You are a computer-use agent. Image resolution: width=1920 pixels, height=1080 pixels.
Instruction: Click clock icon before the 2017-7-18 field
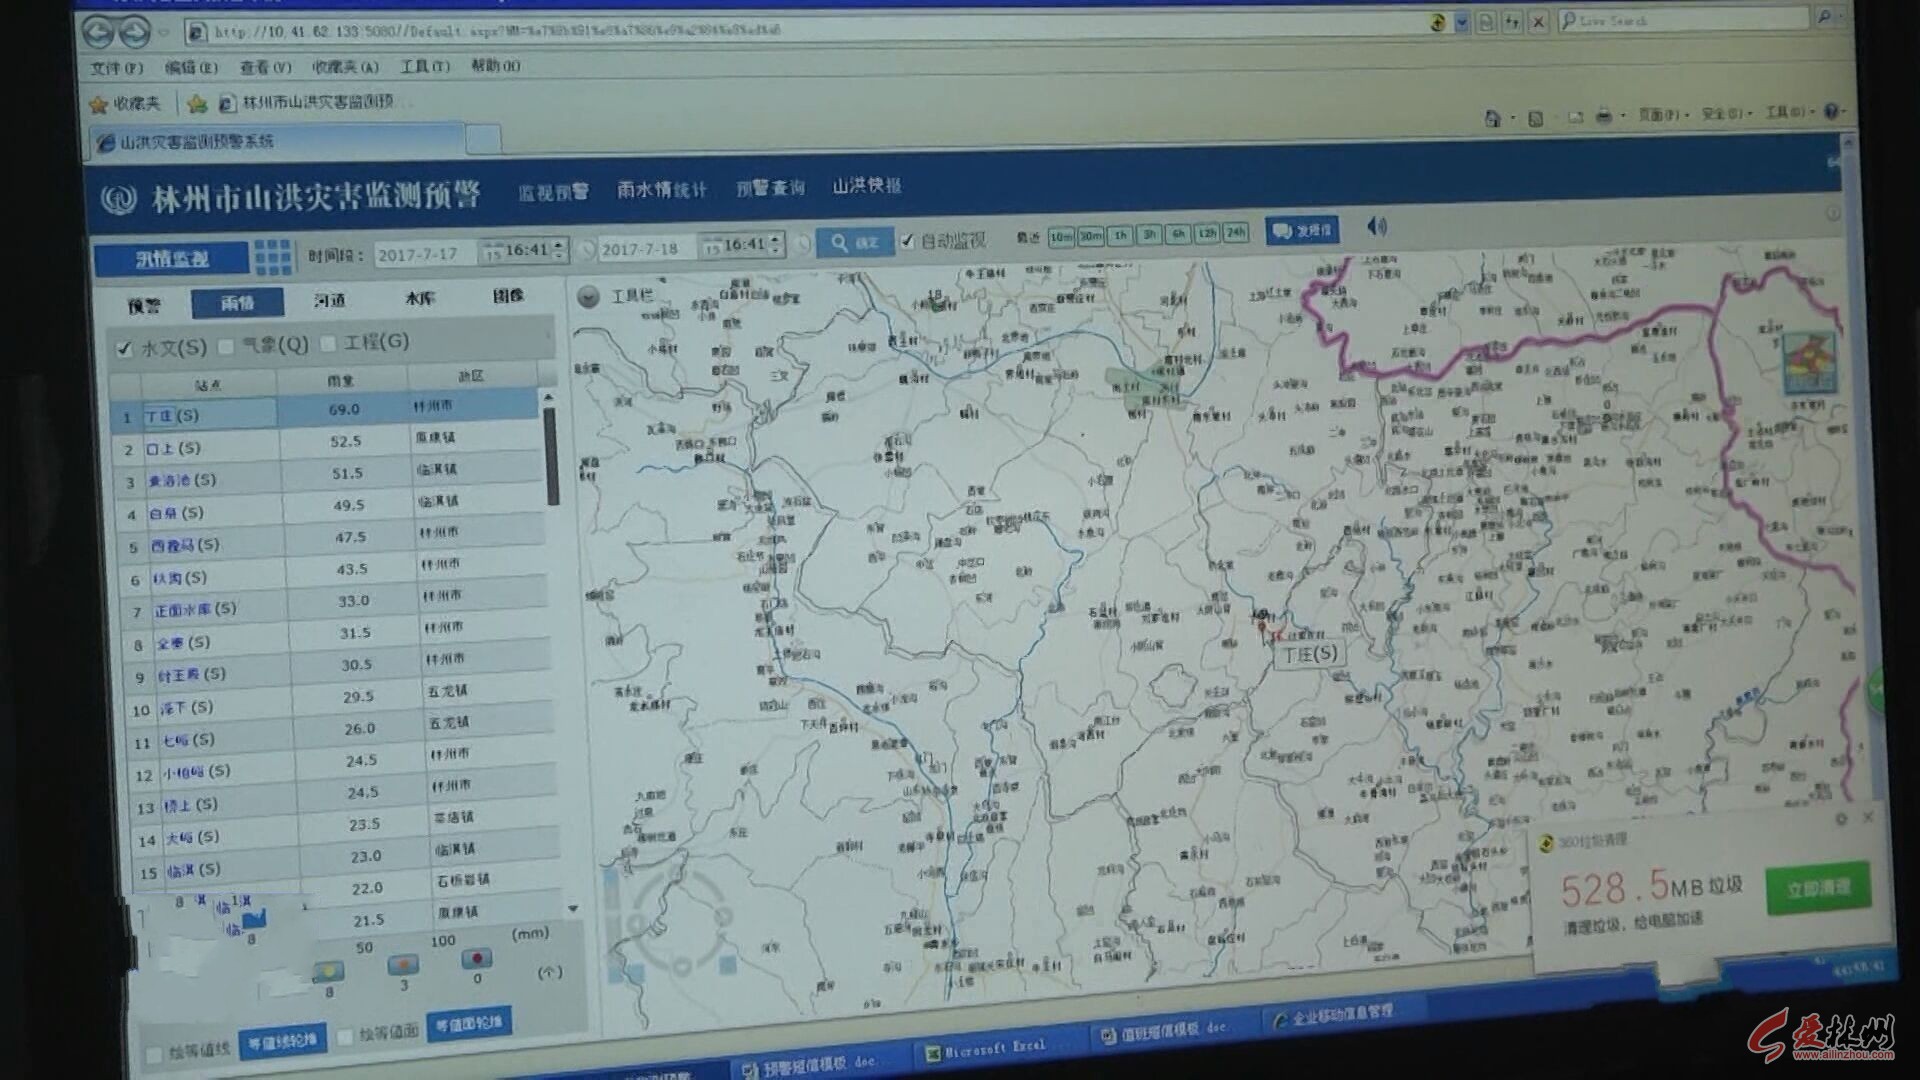587,248
